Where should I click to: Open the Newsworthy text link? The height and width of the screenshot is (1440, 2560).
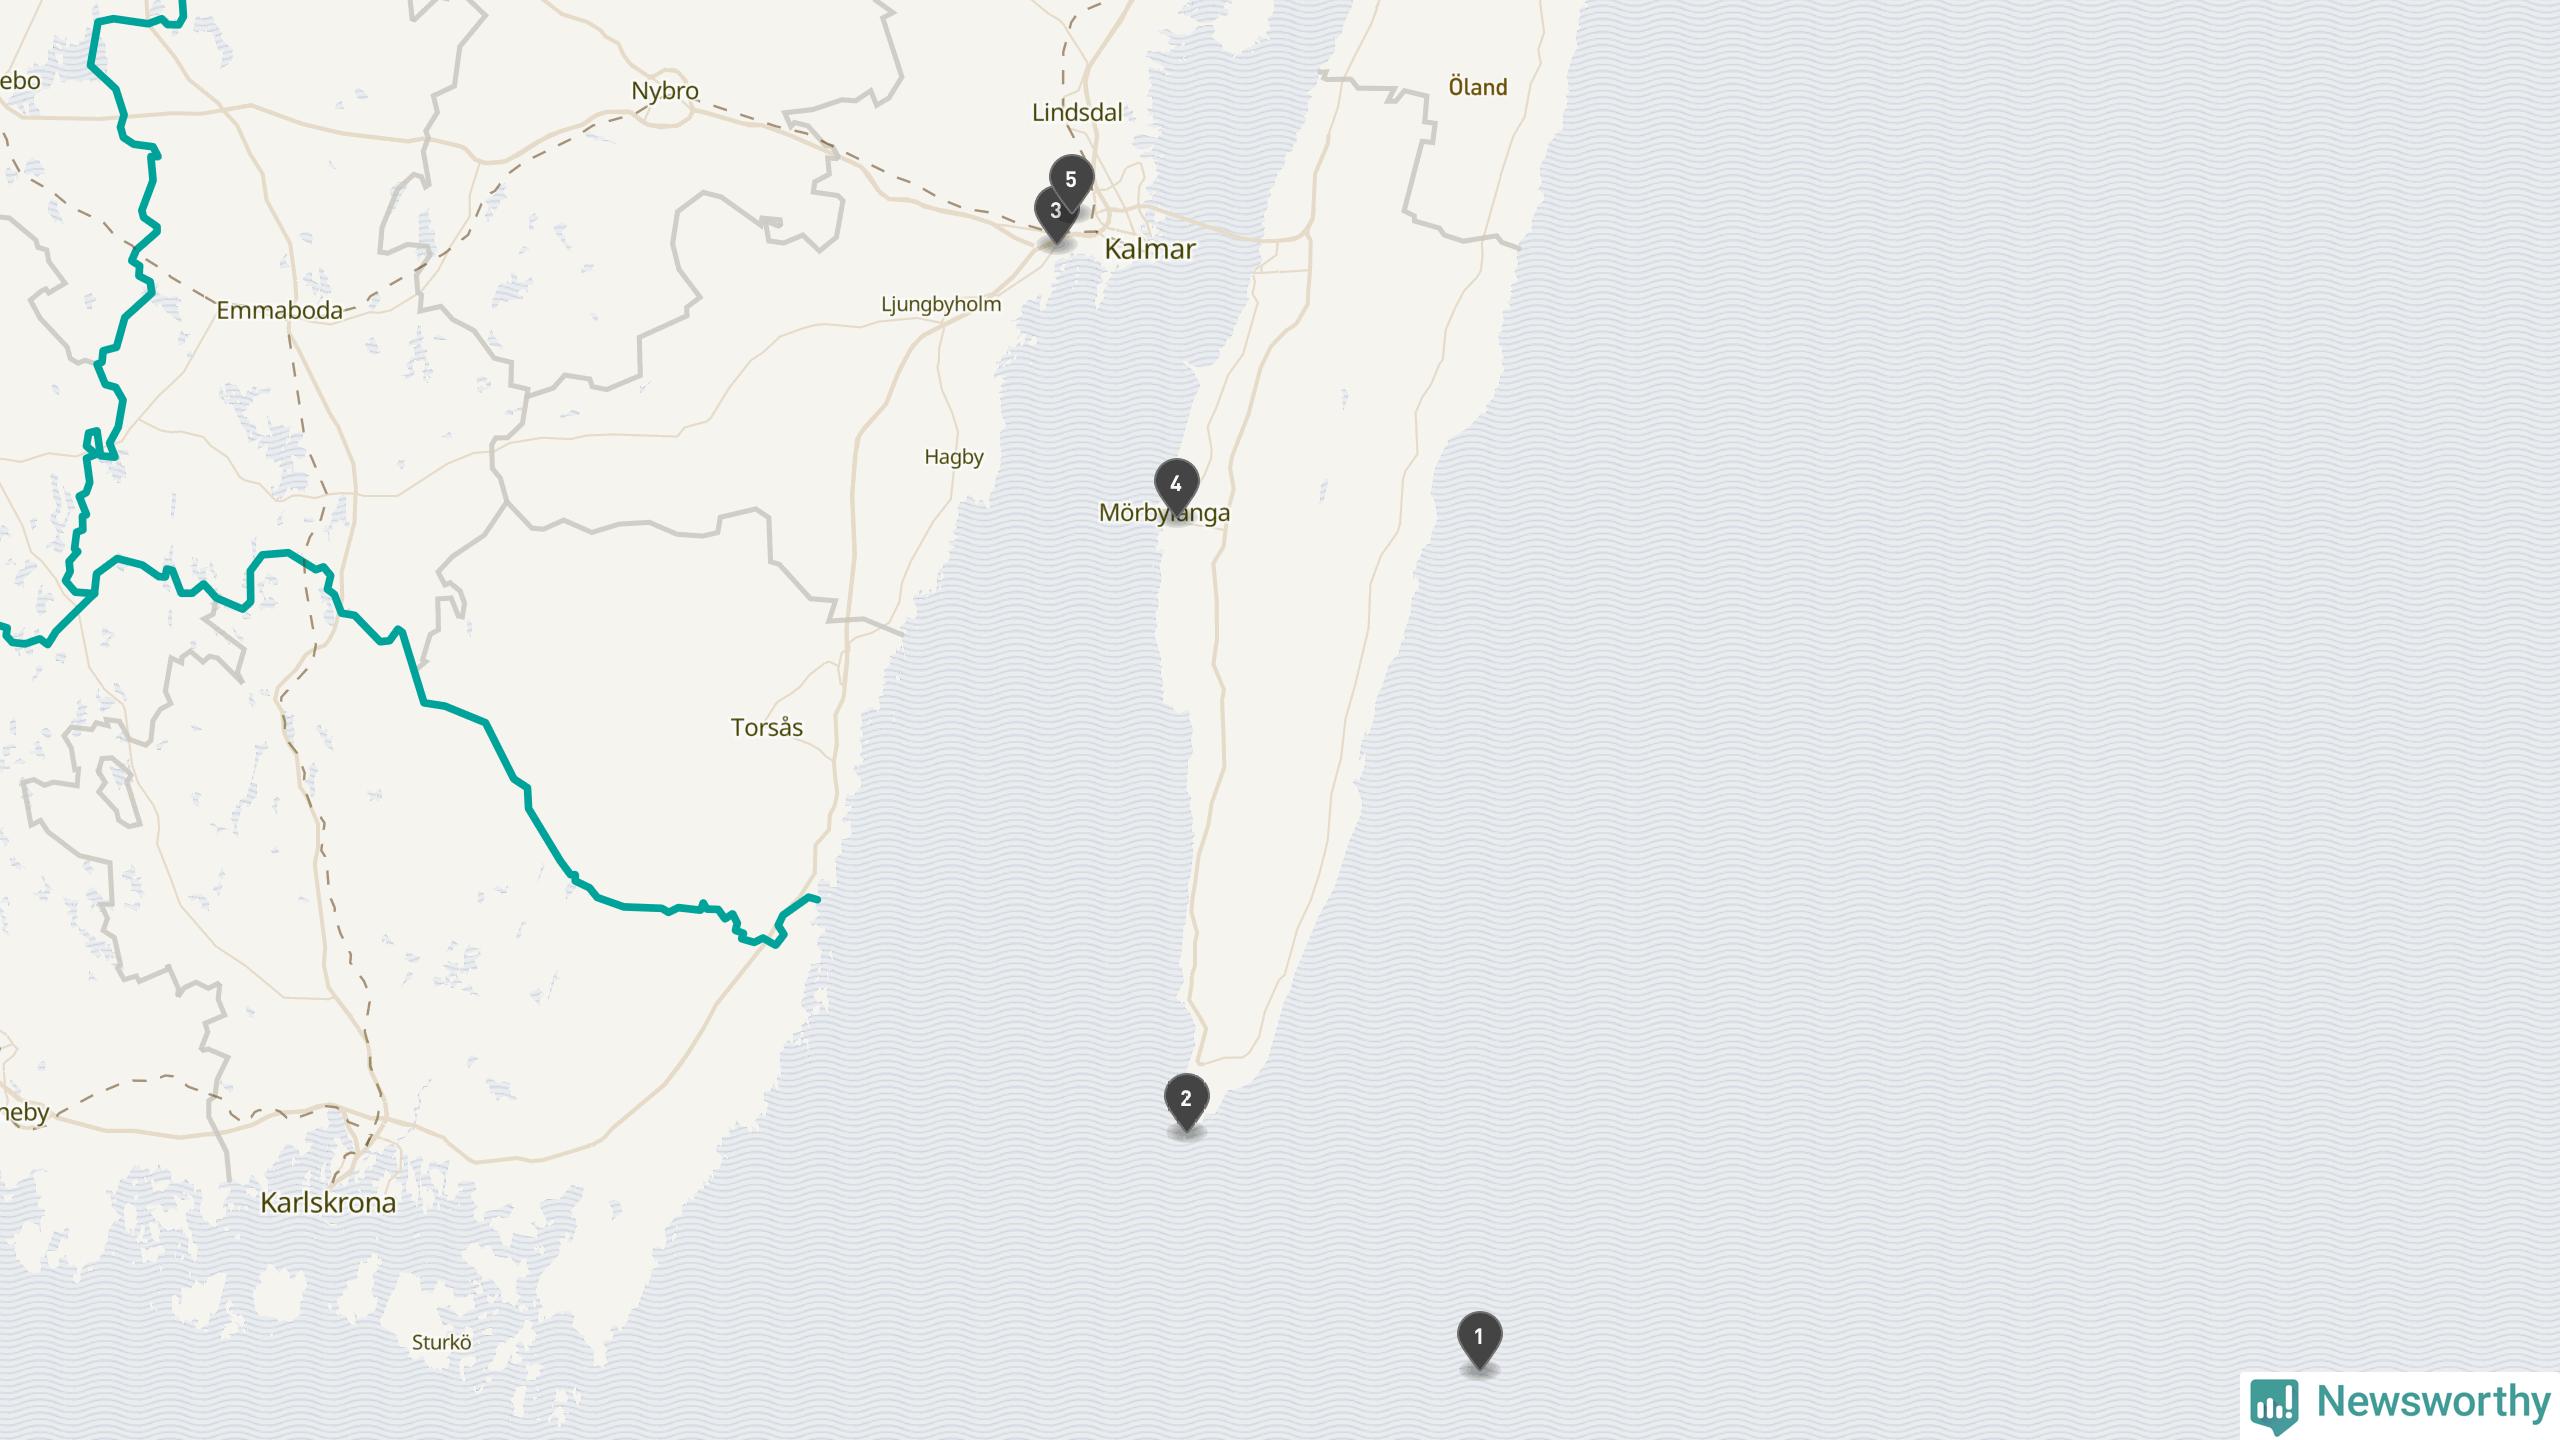click(x=2434, y=1402)
